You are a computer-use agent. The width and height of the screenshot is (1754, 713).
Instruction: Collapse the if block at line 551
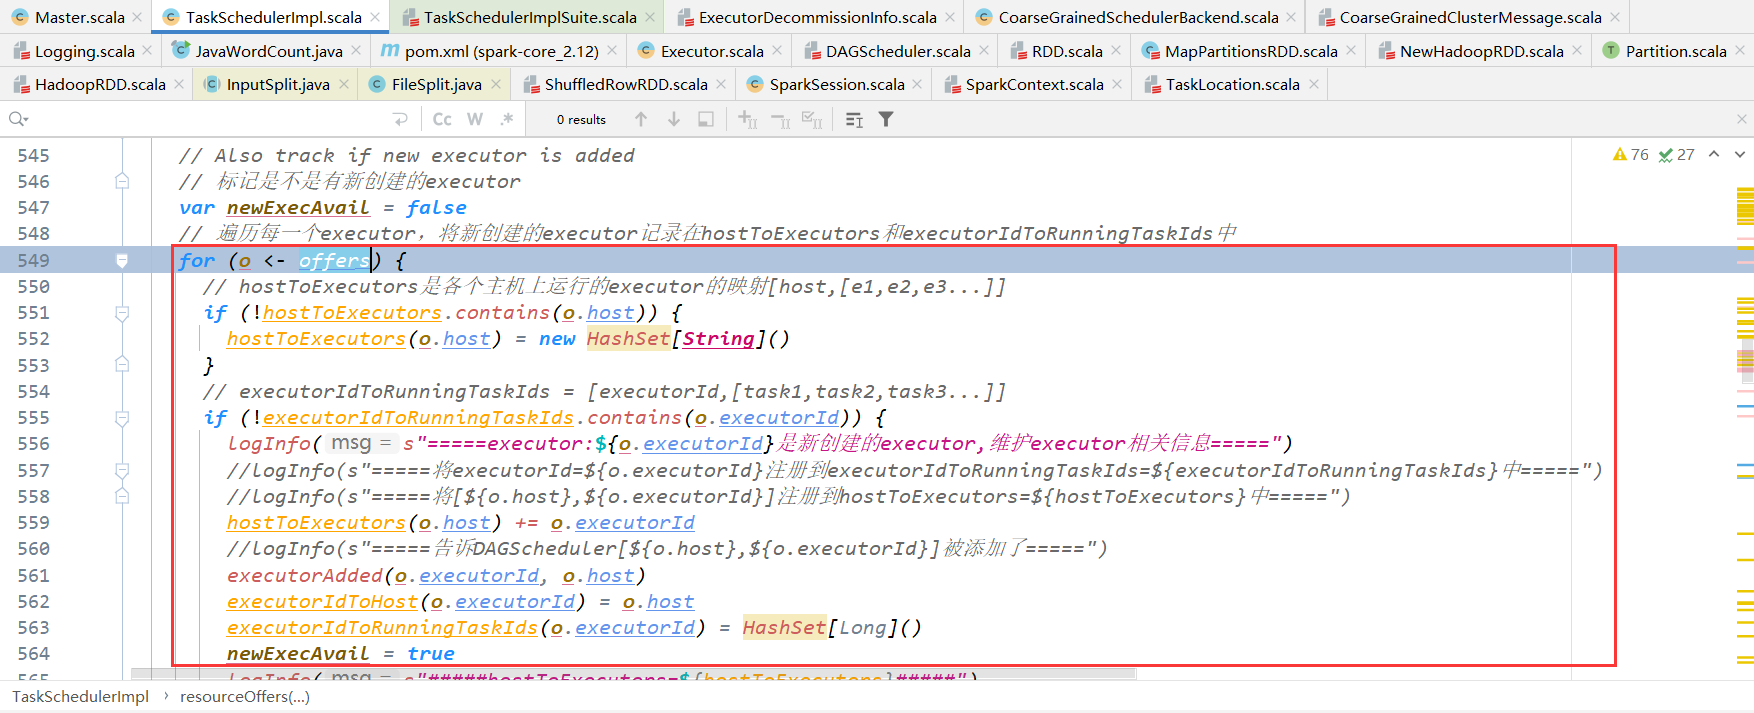(122, 313)
